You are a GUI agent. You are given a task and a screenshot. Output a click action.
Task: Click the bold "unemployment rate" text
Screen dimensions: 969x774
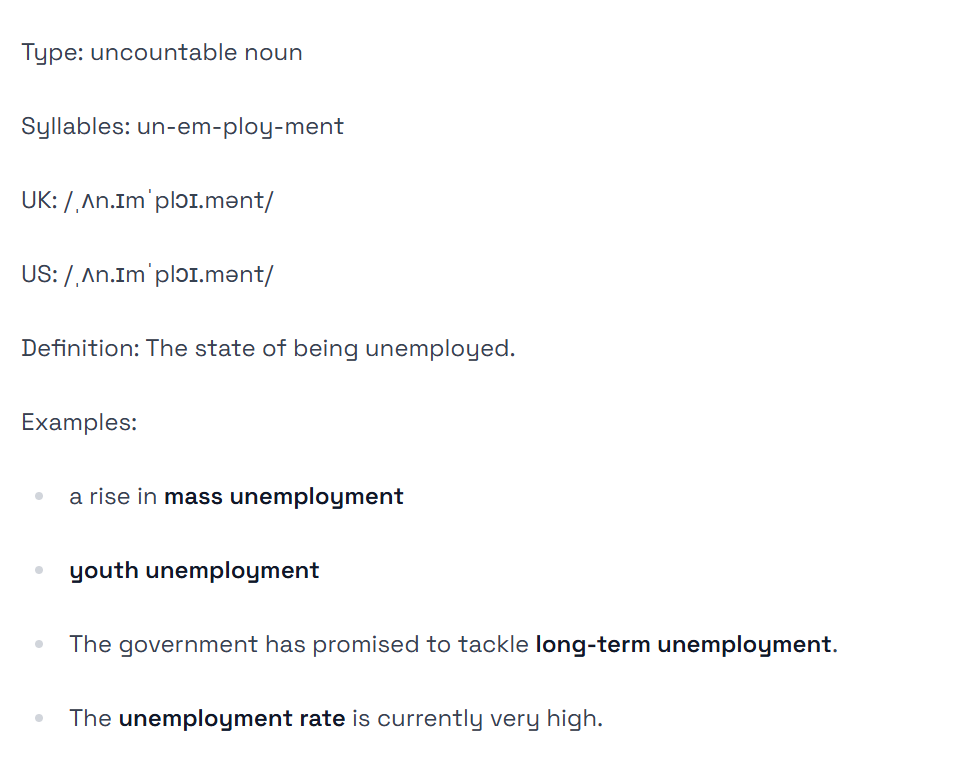[231, 719]
